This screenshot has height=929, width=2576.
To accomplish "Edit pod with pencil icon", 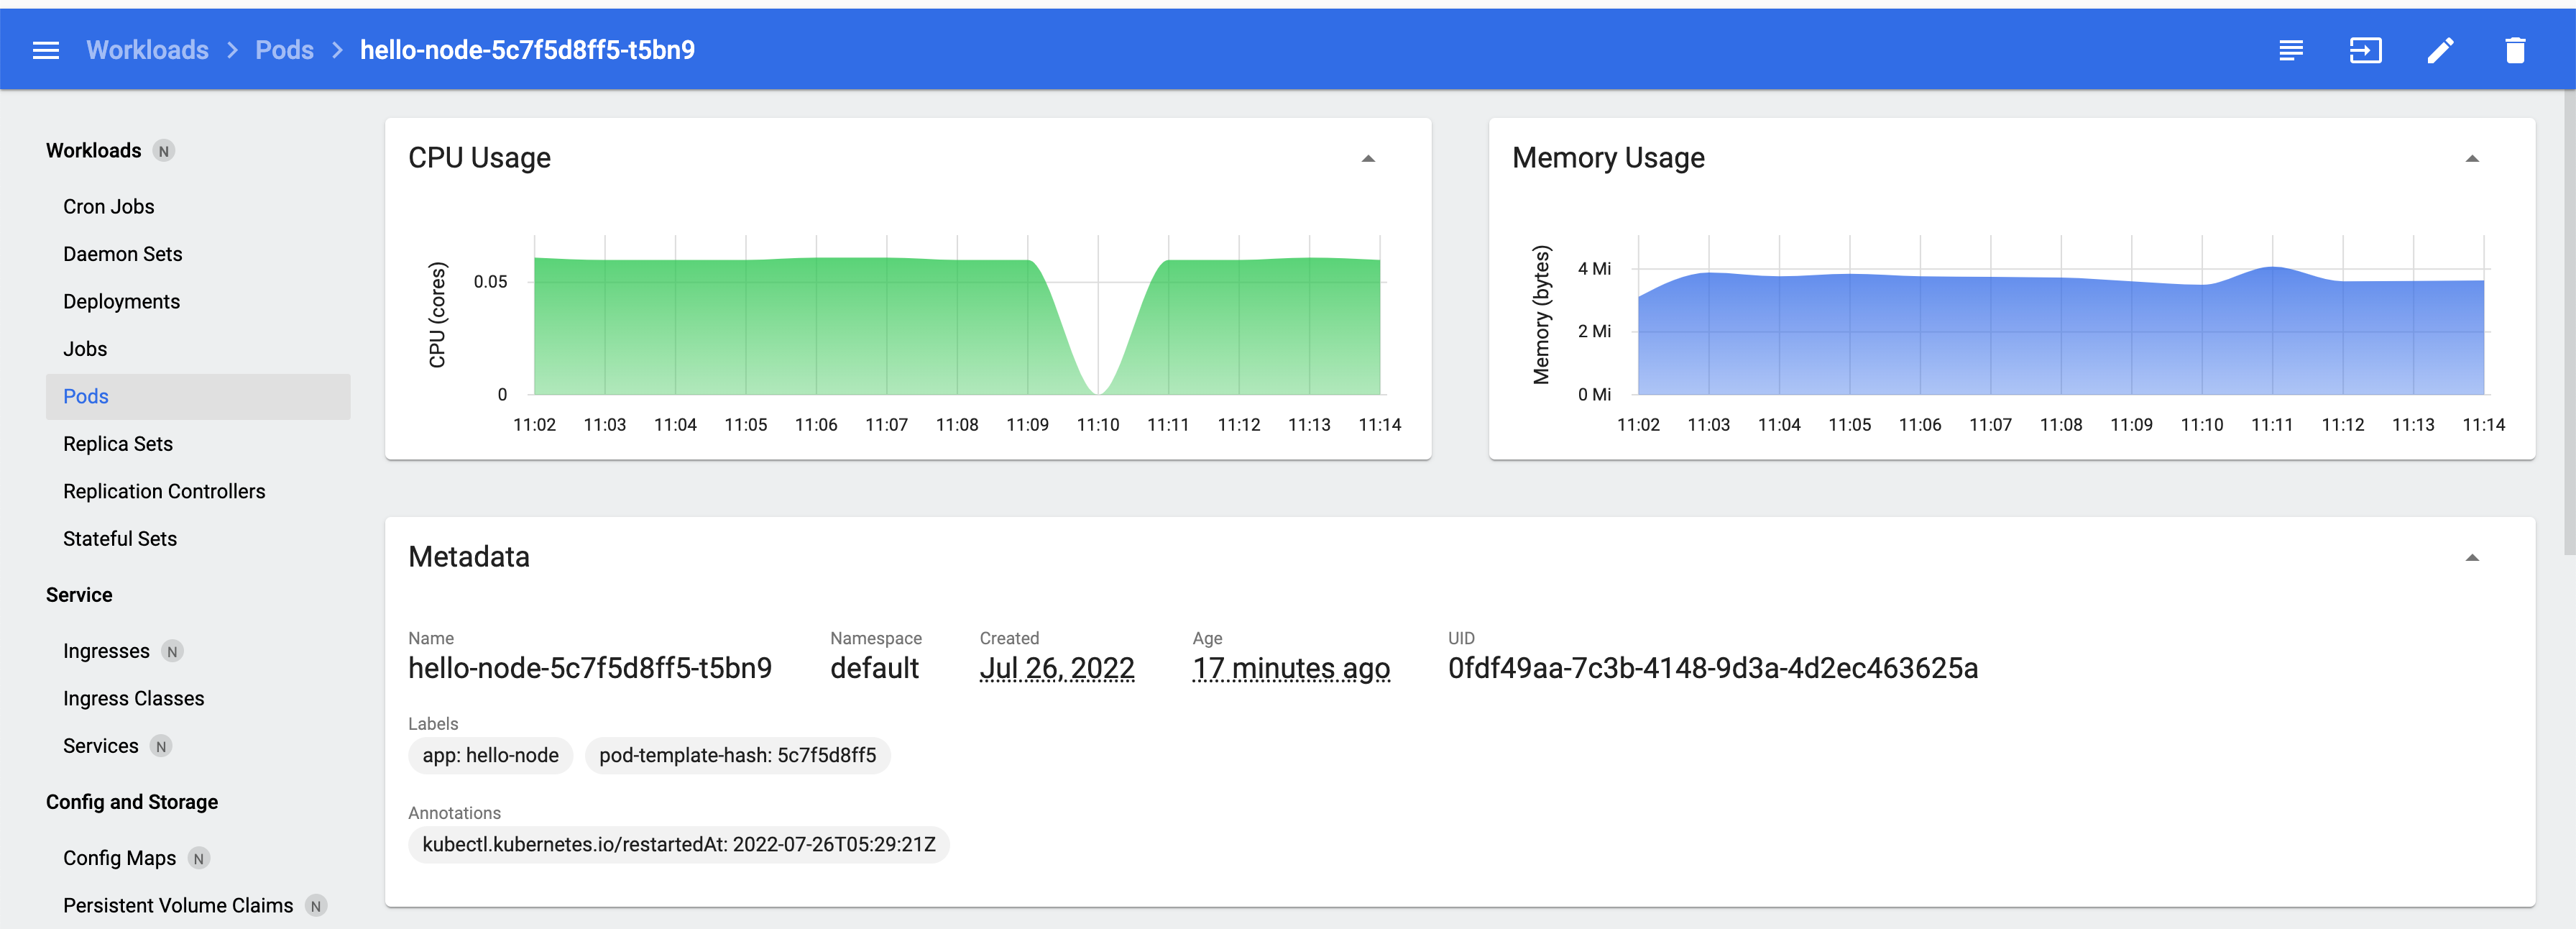I will coord(2440,50).
